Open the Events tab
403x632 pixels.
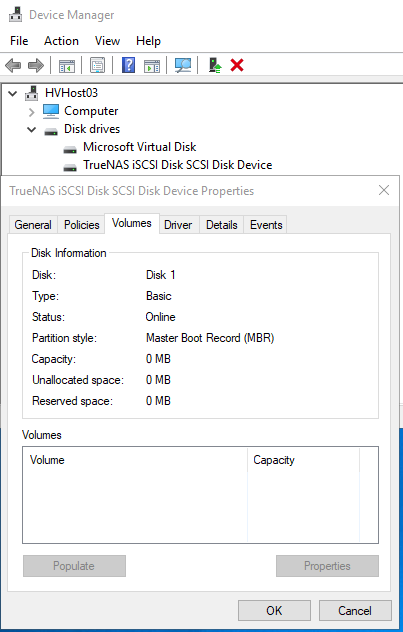[x=266, y=225]
